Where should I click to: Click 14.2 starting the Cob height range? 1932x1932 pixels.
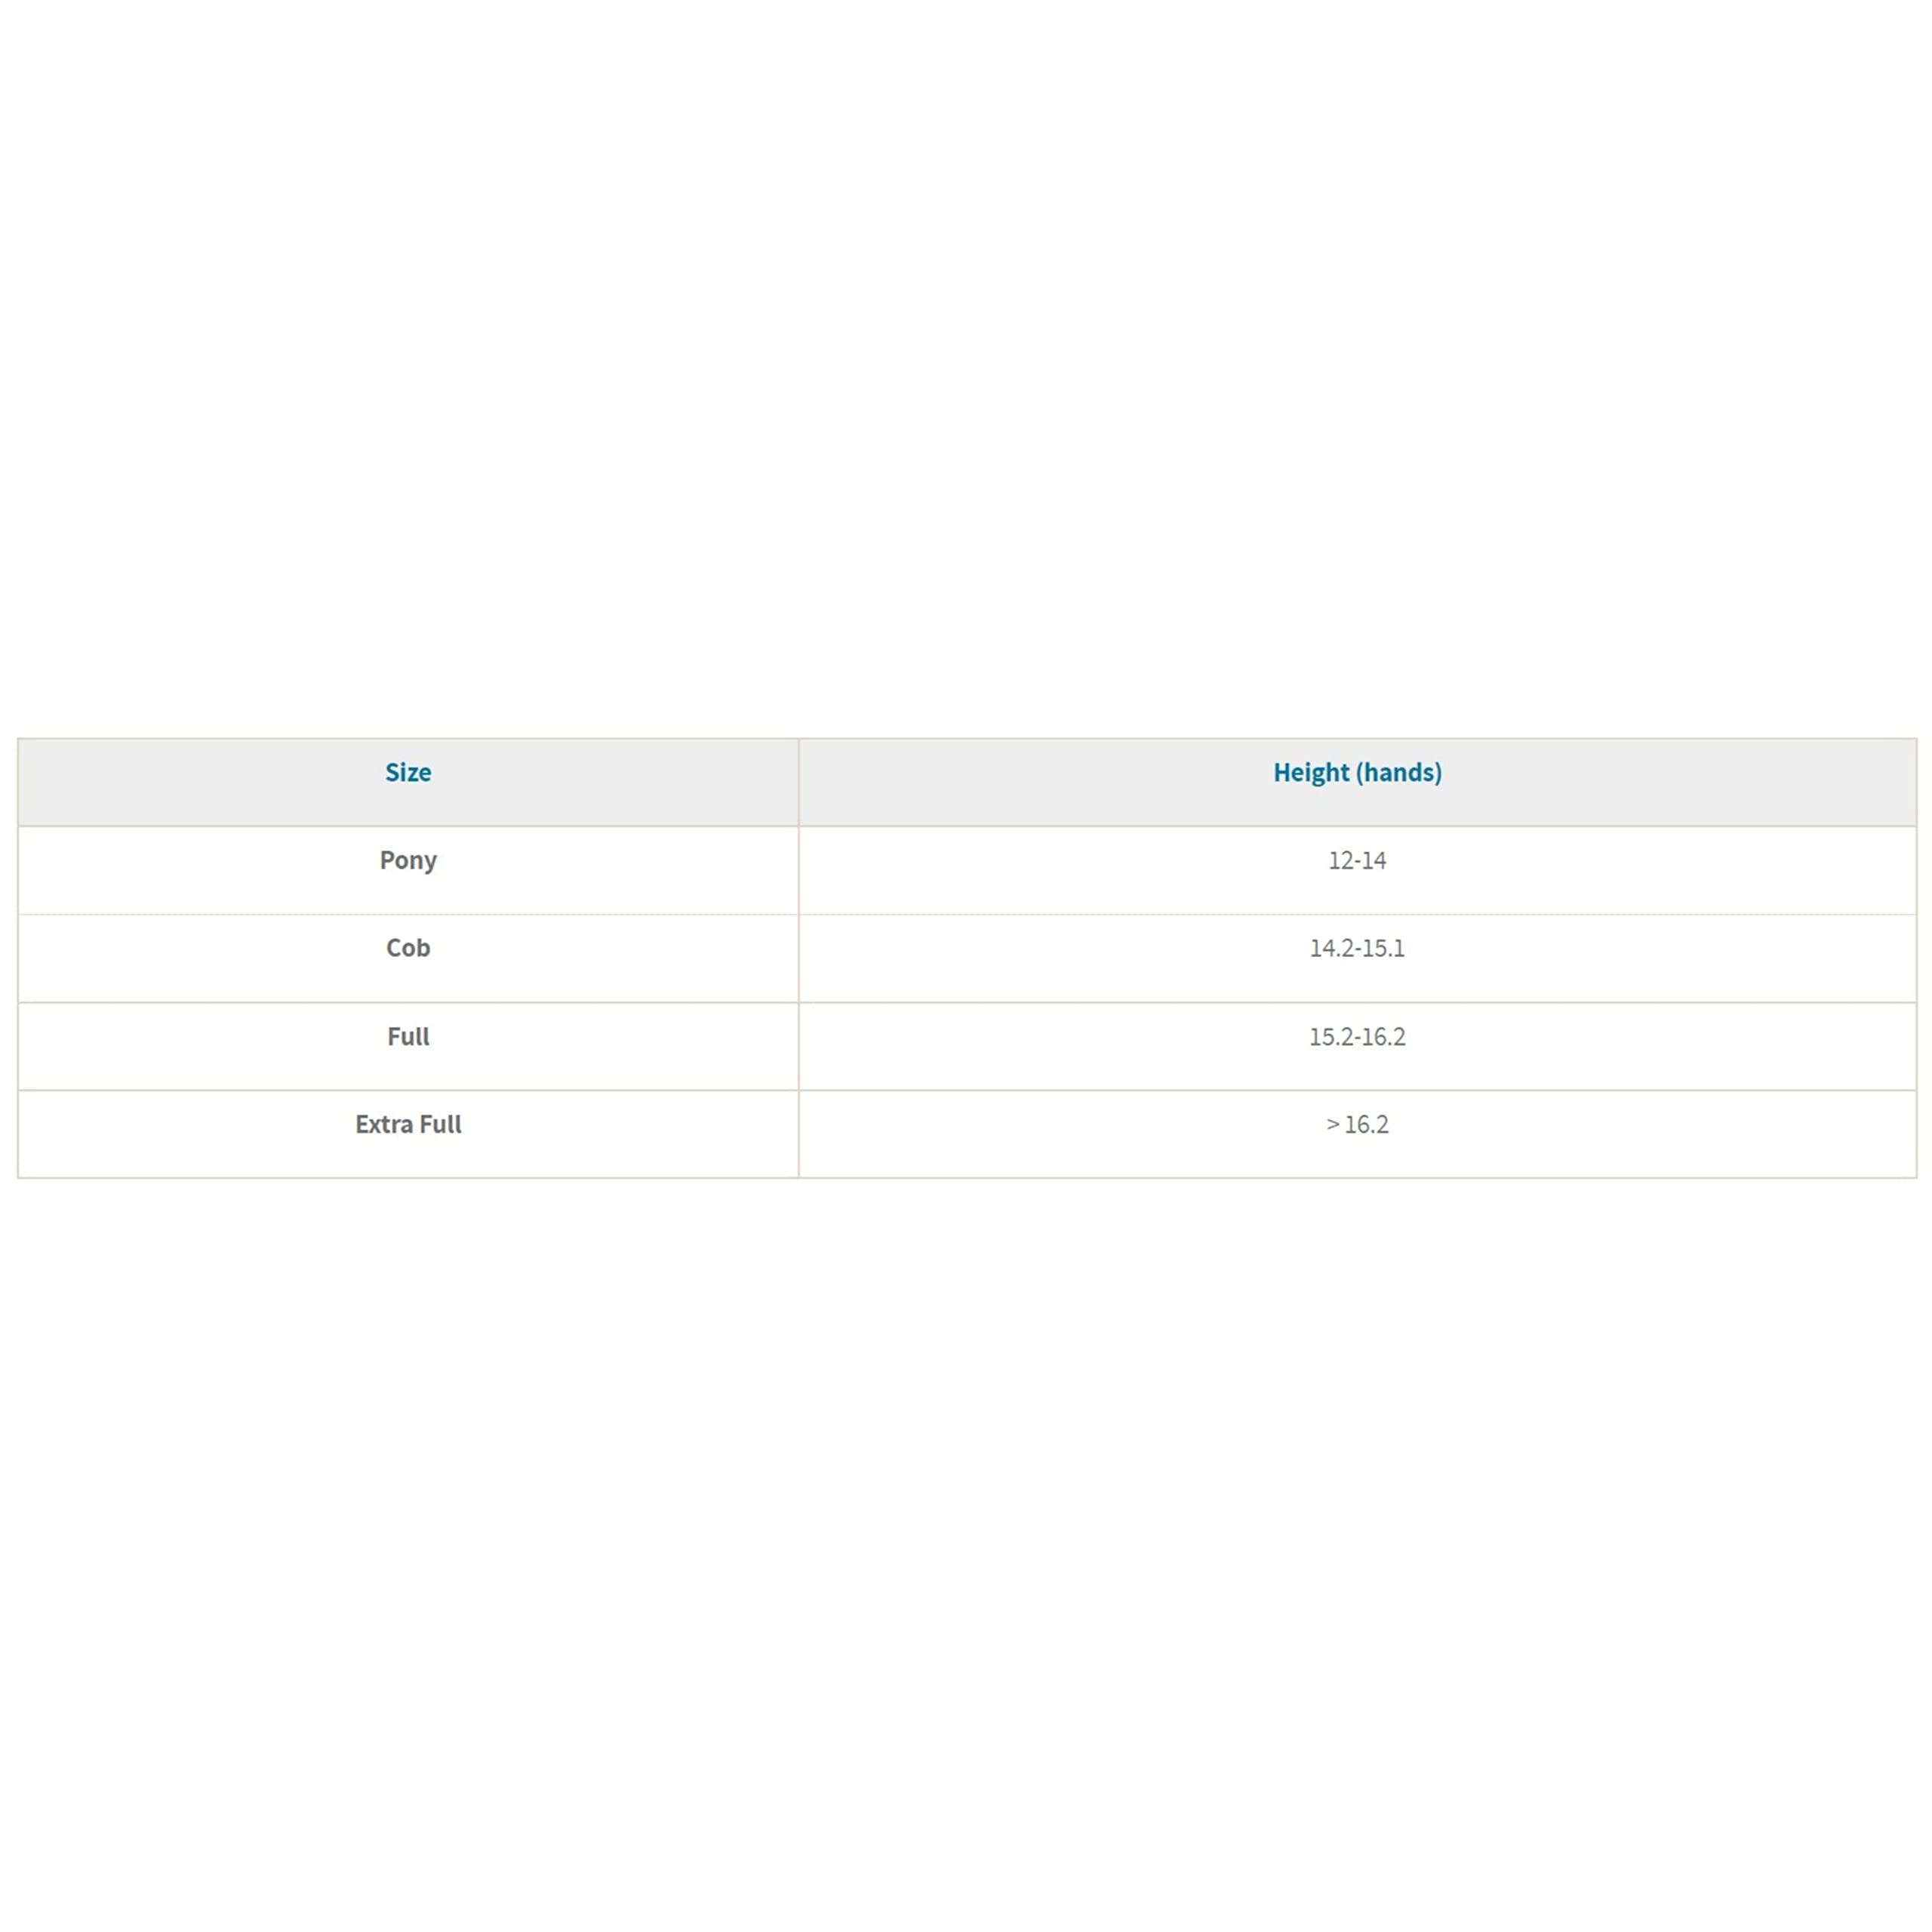tap(1331, 948)
